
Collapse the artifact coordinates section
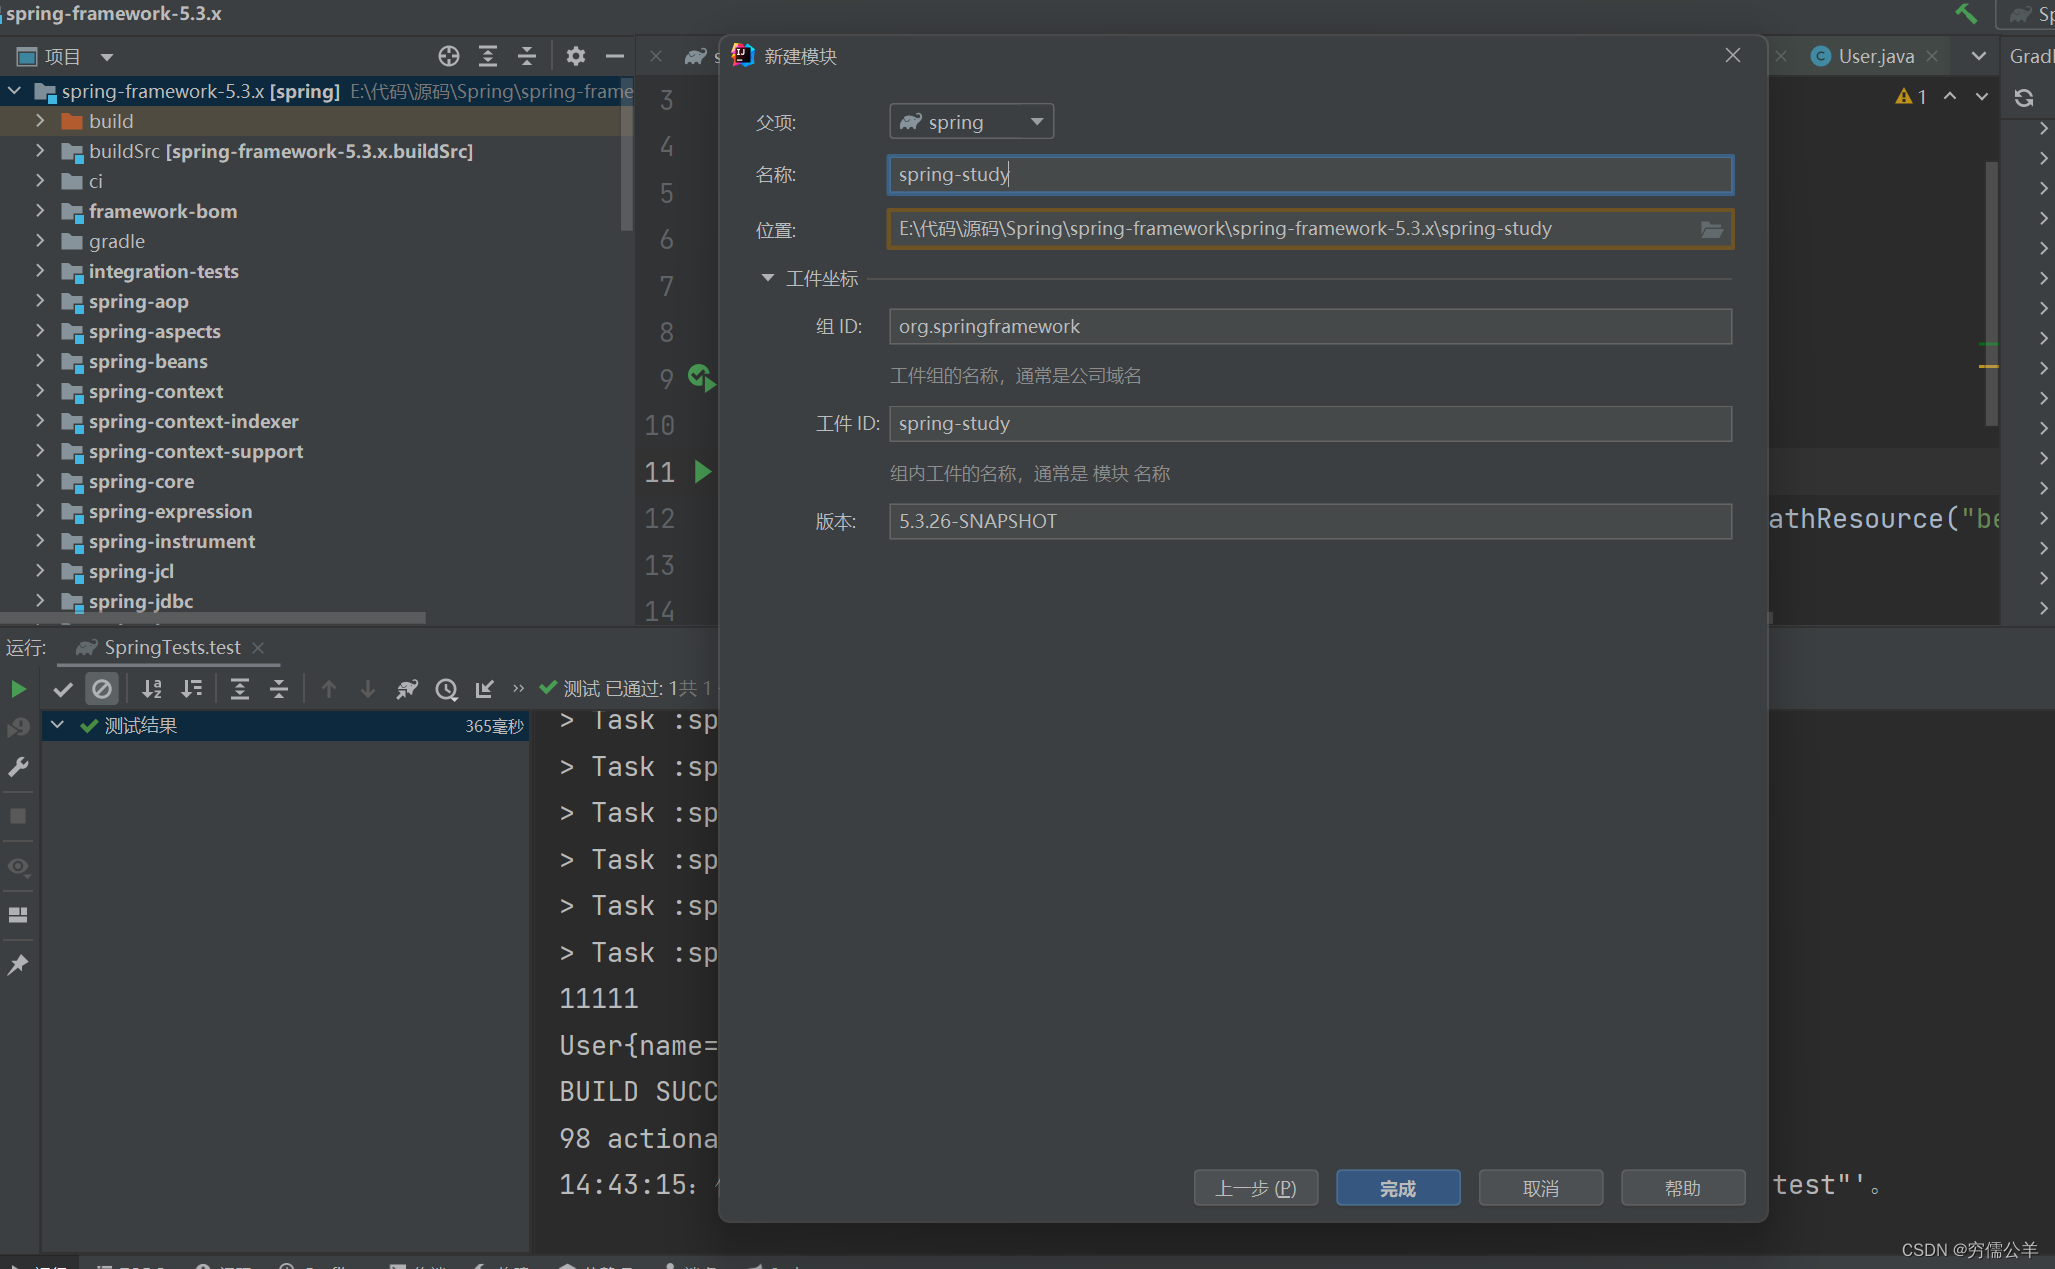(767, 278)
